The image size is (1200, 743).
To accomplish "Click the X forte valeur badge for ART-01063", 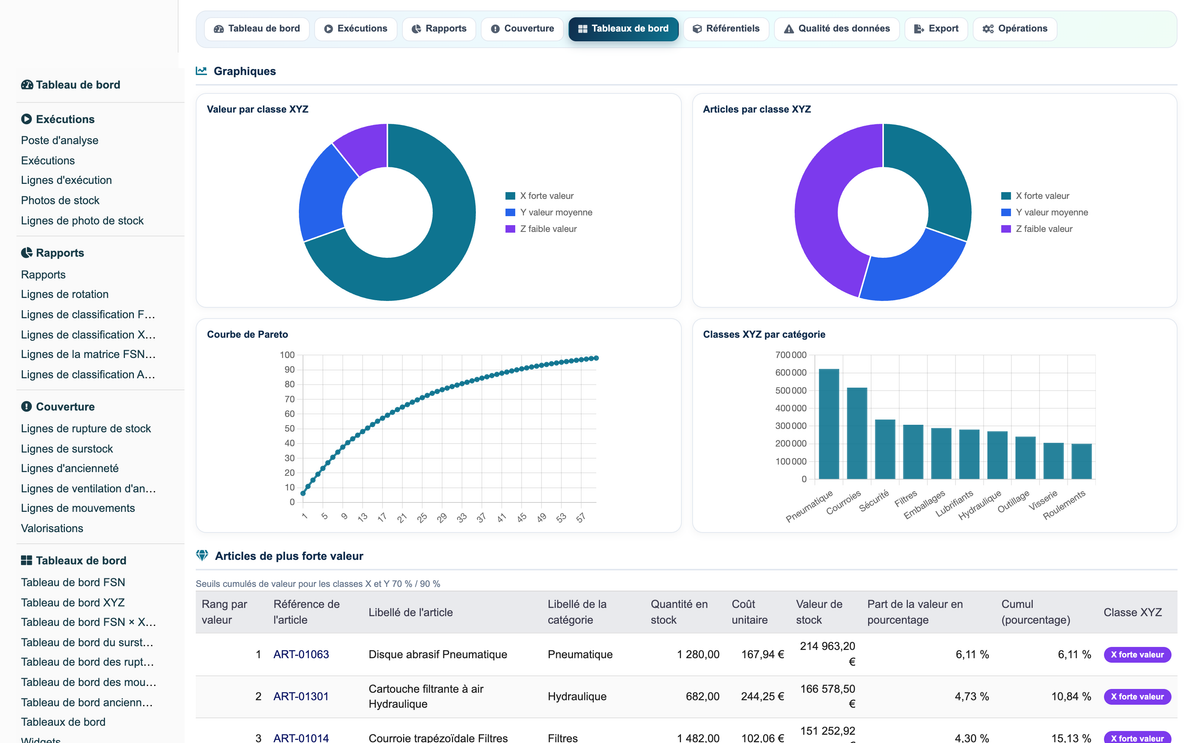I will click(x=1137, y=655).
